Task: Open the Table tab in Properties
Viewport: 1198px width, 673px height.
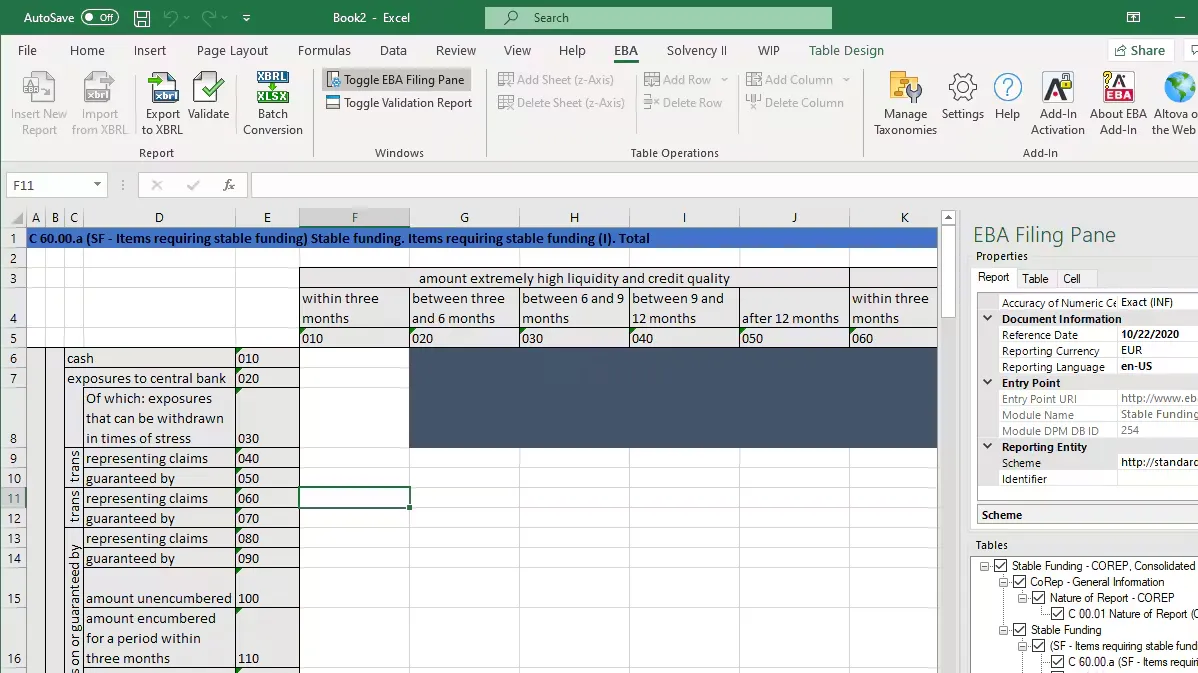Action: (1035, 279)
